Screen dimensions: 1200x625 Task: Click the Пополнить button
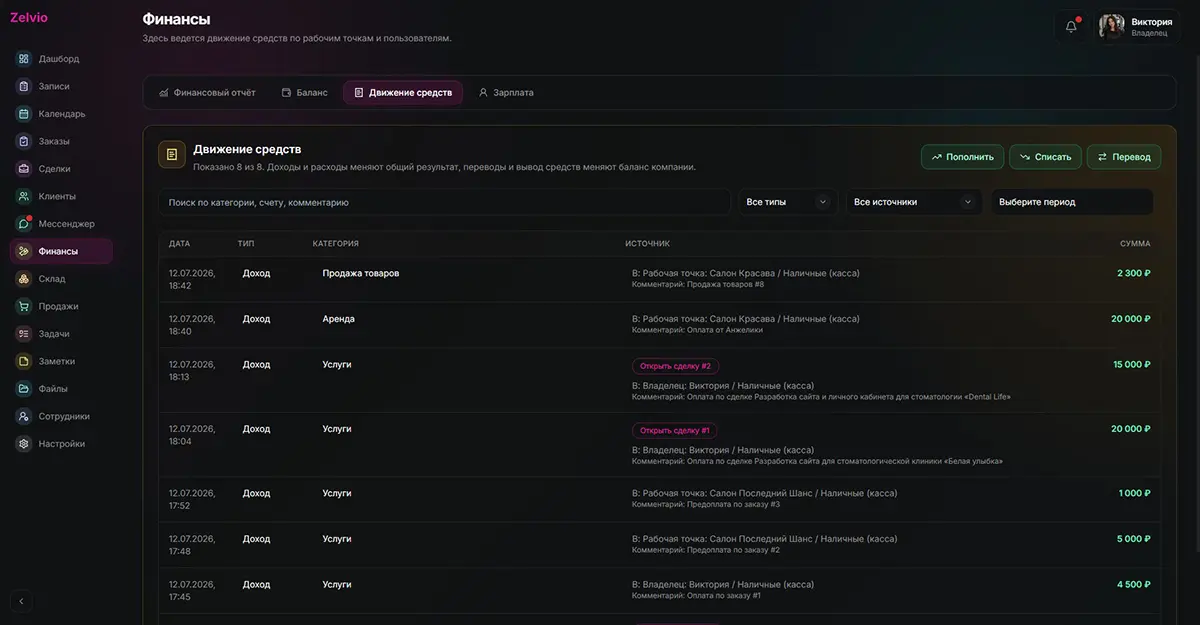point(962,157)
